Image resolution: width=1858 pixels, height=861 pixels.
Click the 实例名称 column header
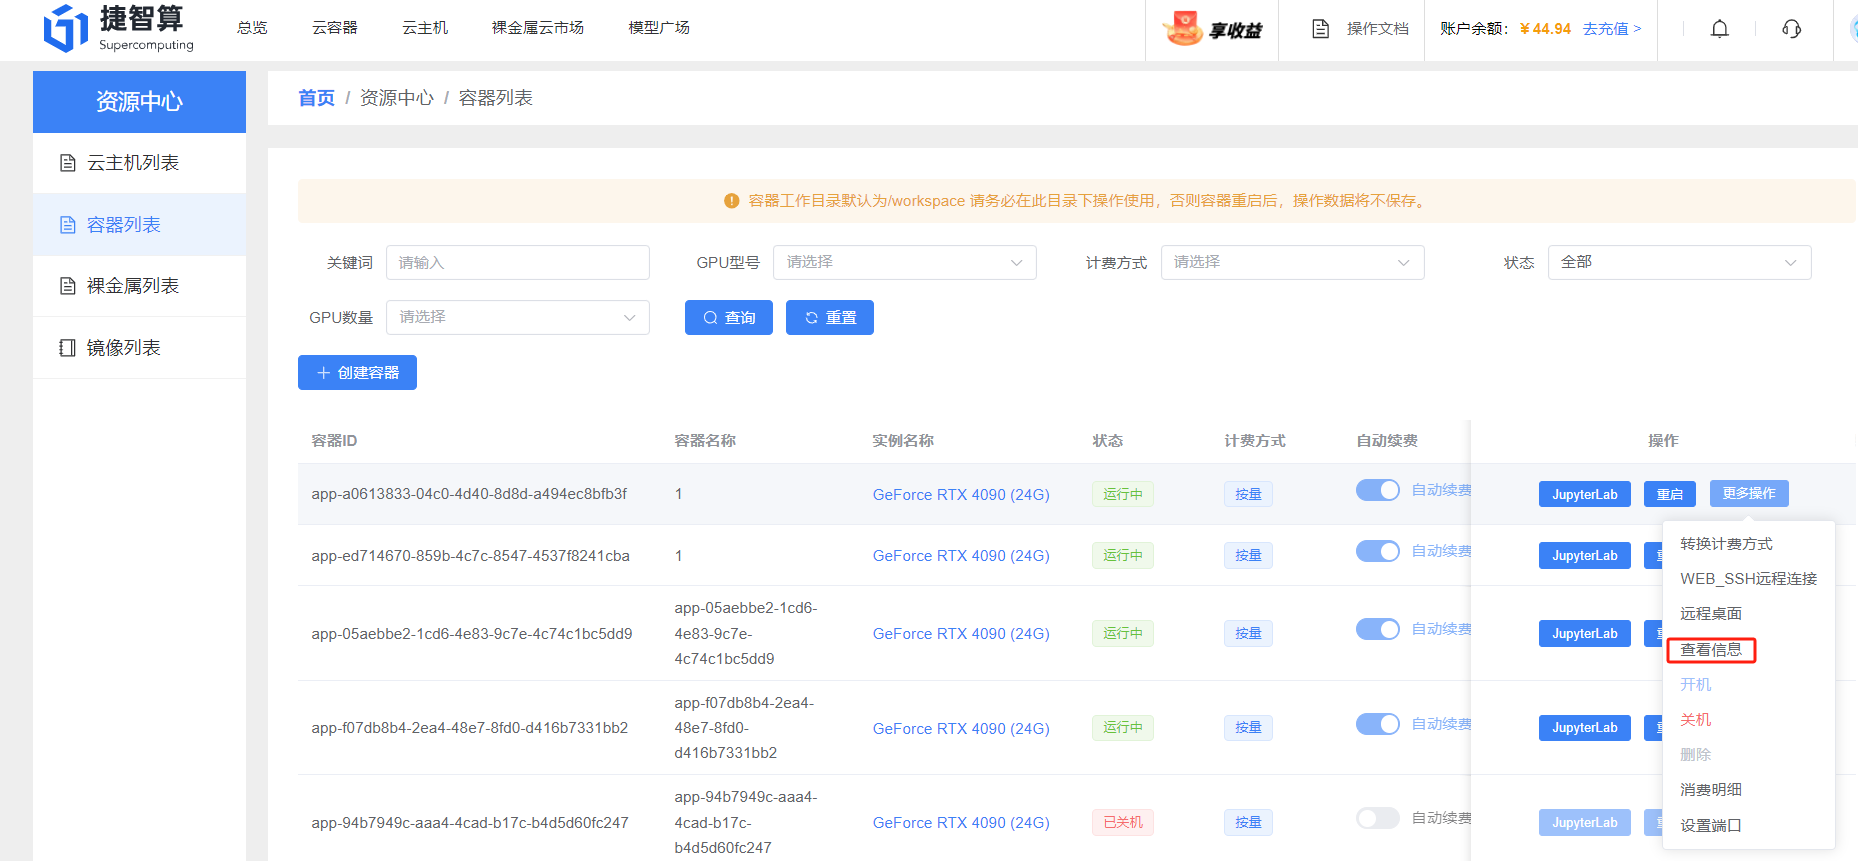pyautogui.click(x=903, y=441)
